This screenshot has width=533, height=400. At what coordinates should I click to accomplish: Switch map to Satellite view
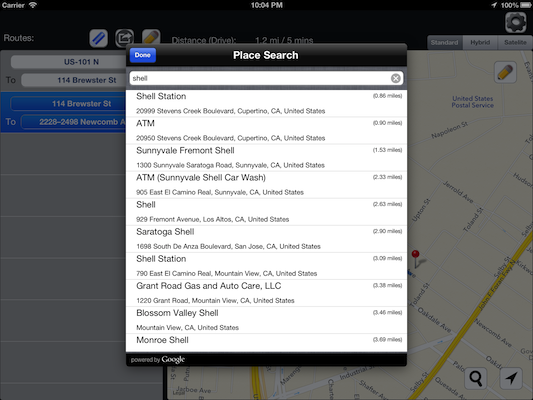click(x=515, y=42)
